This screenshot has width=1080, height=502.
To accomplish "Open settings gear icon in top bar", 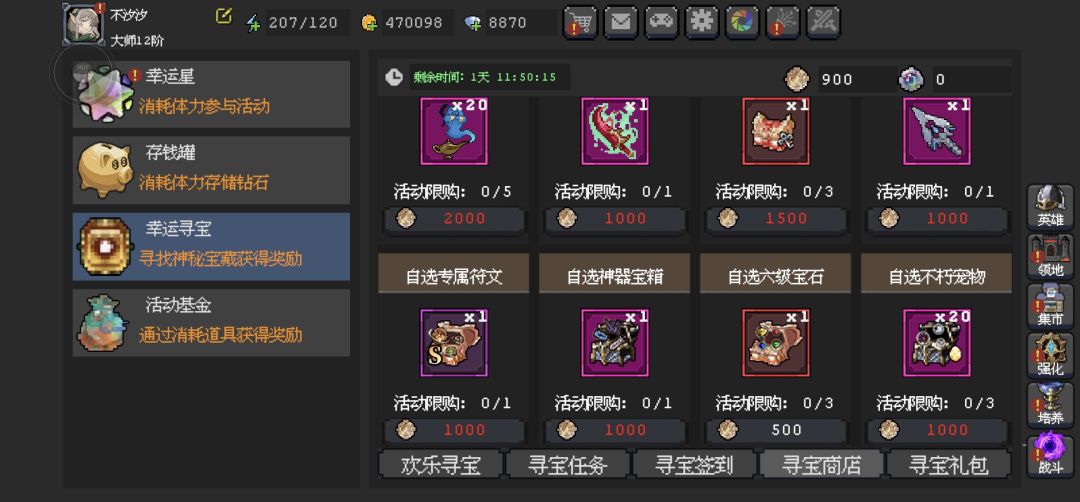I will [702, 22].
